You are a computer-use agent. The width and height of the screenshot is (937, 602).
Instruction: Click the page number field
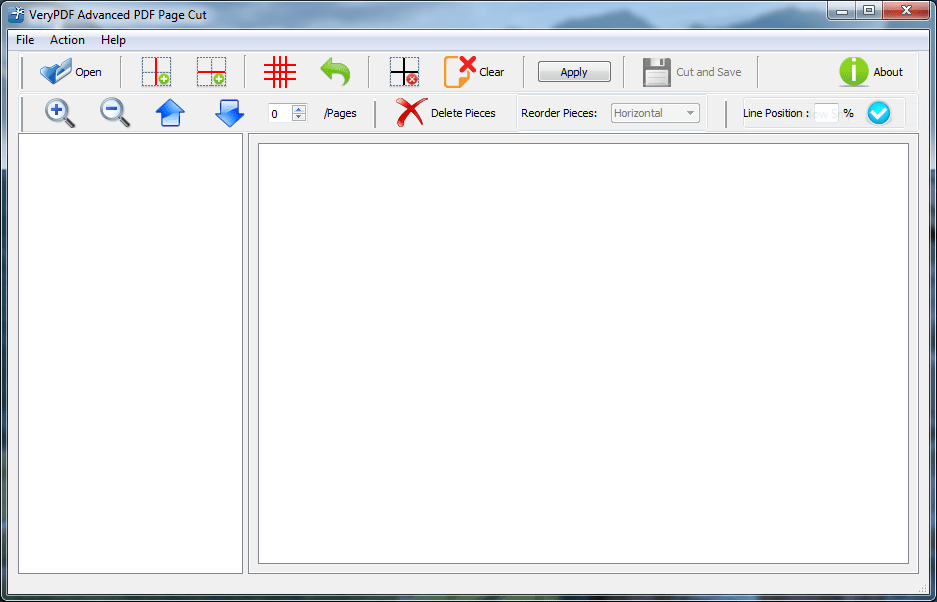[x=280, y=113]
